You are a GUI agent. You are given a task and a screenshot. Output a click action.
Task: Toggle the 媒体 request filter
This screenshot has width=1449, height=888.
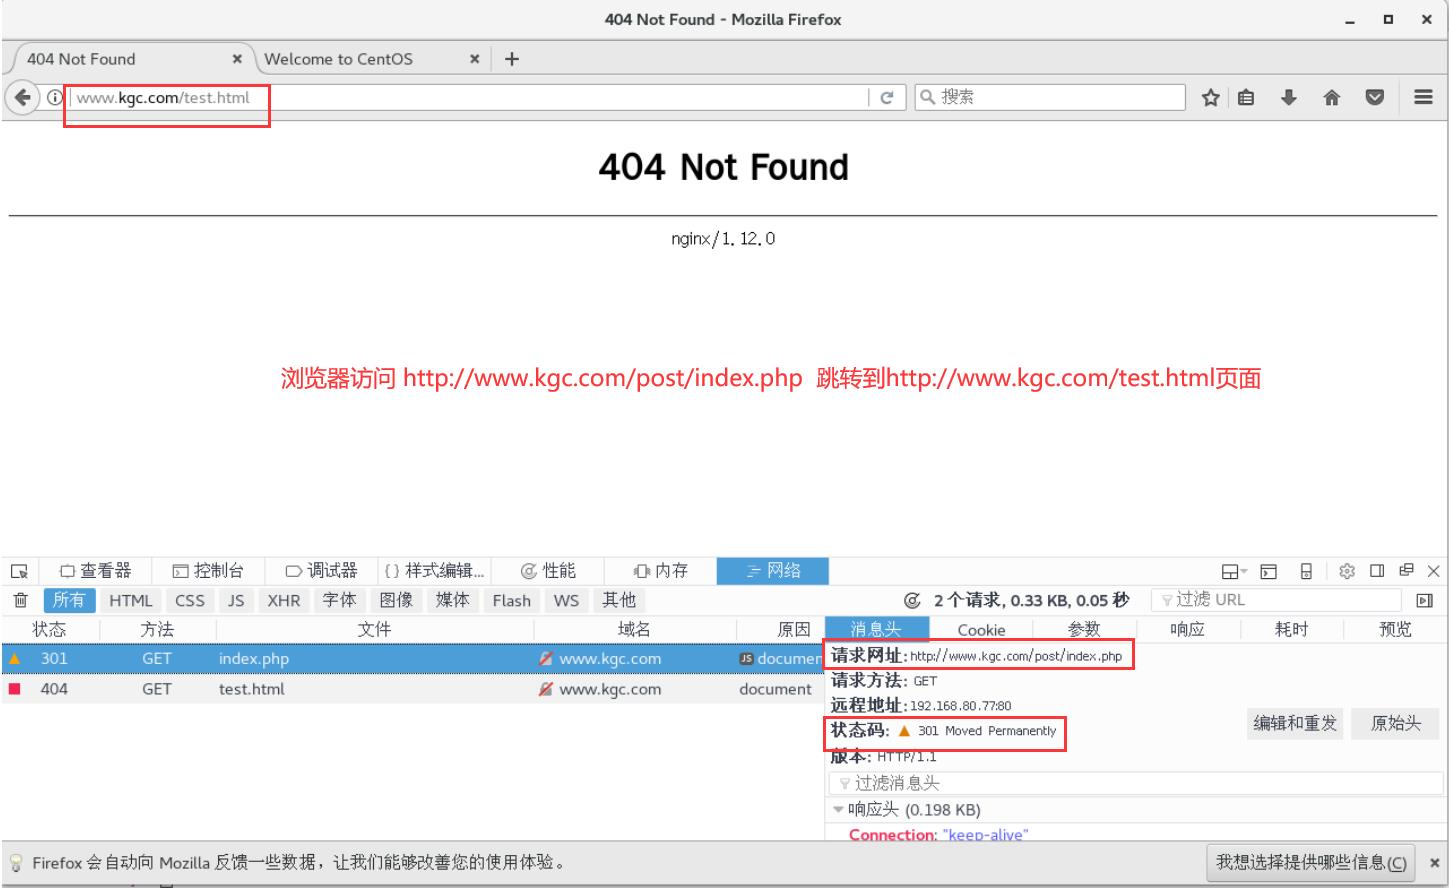click(x=452, y=600)
